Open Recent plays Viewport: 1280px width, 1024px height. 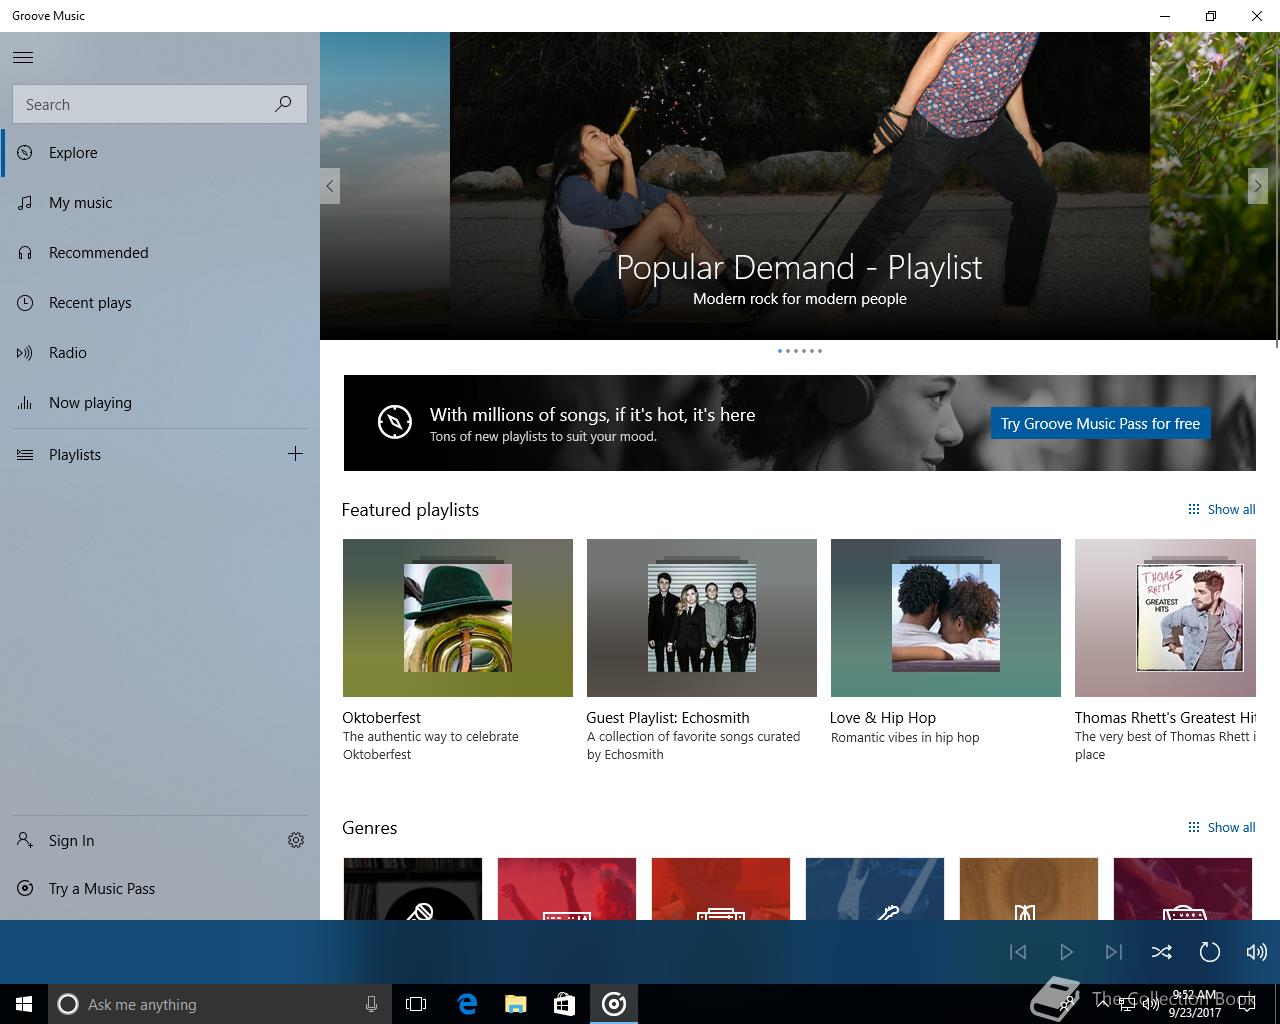coord(160,303)
